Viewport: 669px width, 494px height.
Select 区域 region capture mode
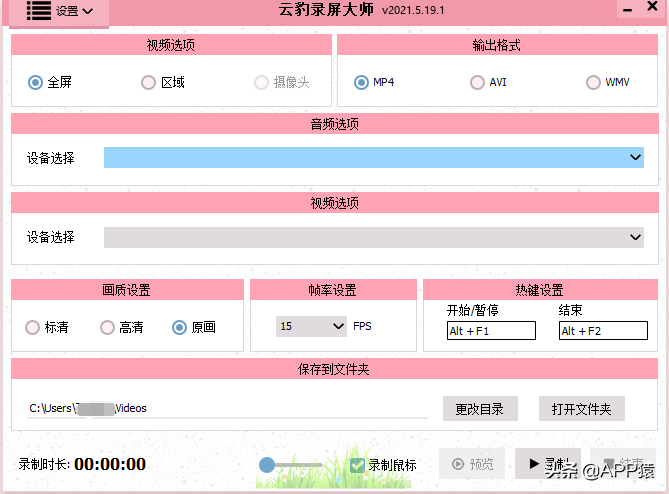[149, 83]
